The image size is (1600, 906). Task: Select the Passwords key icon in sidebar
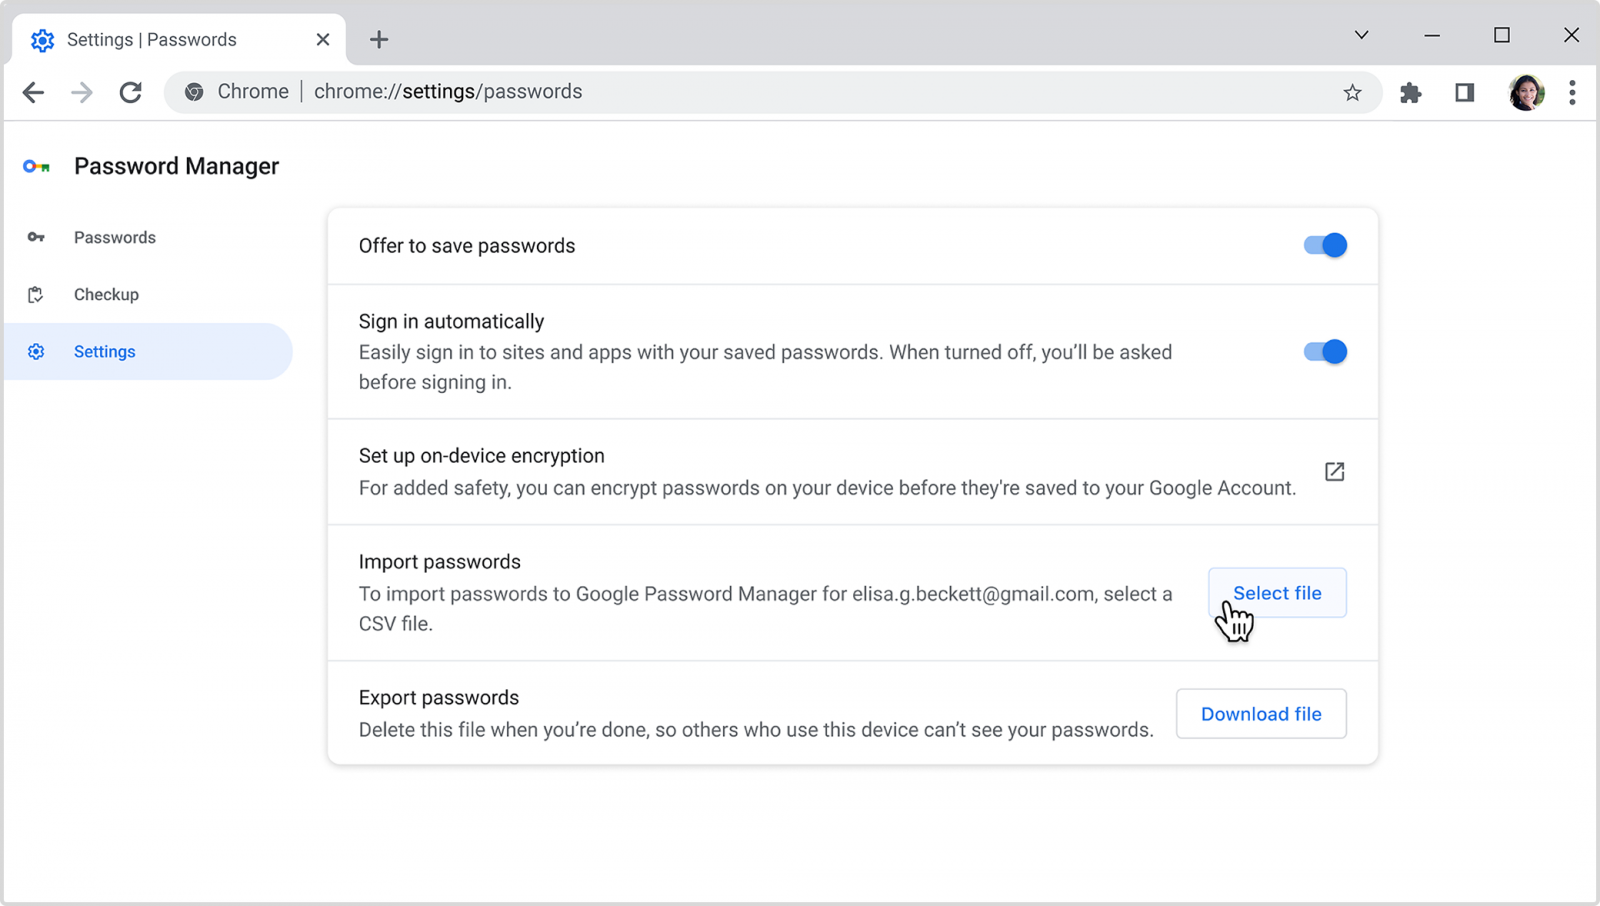(36, 237)
